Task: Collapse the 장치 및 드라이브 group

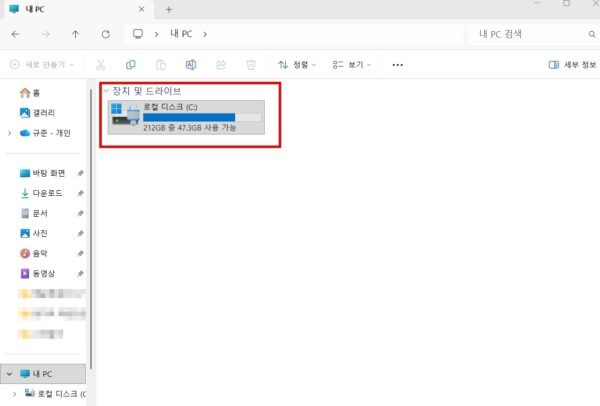Action: coord(106,91)
